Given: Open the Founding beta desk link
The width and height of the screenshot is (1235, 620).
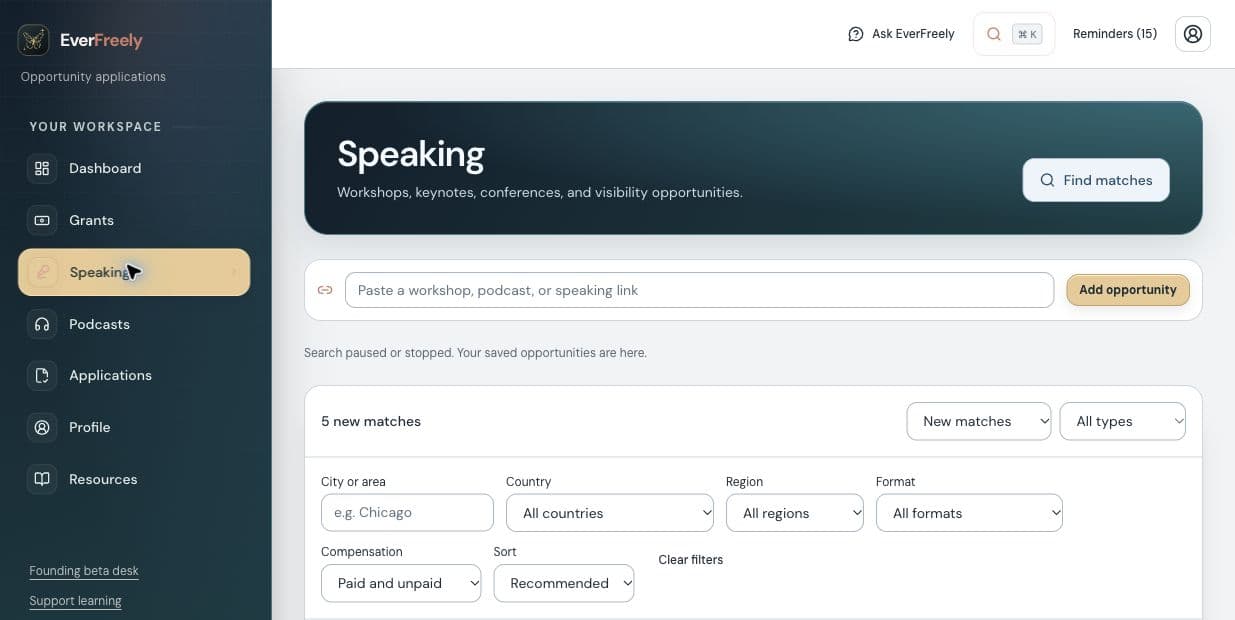Looking at the screenshot, I should (84, 571).
